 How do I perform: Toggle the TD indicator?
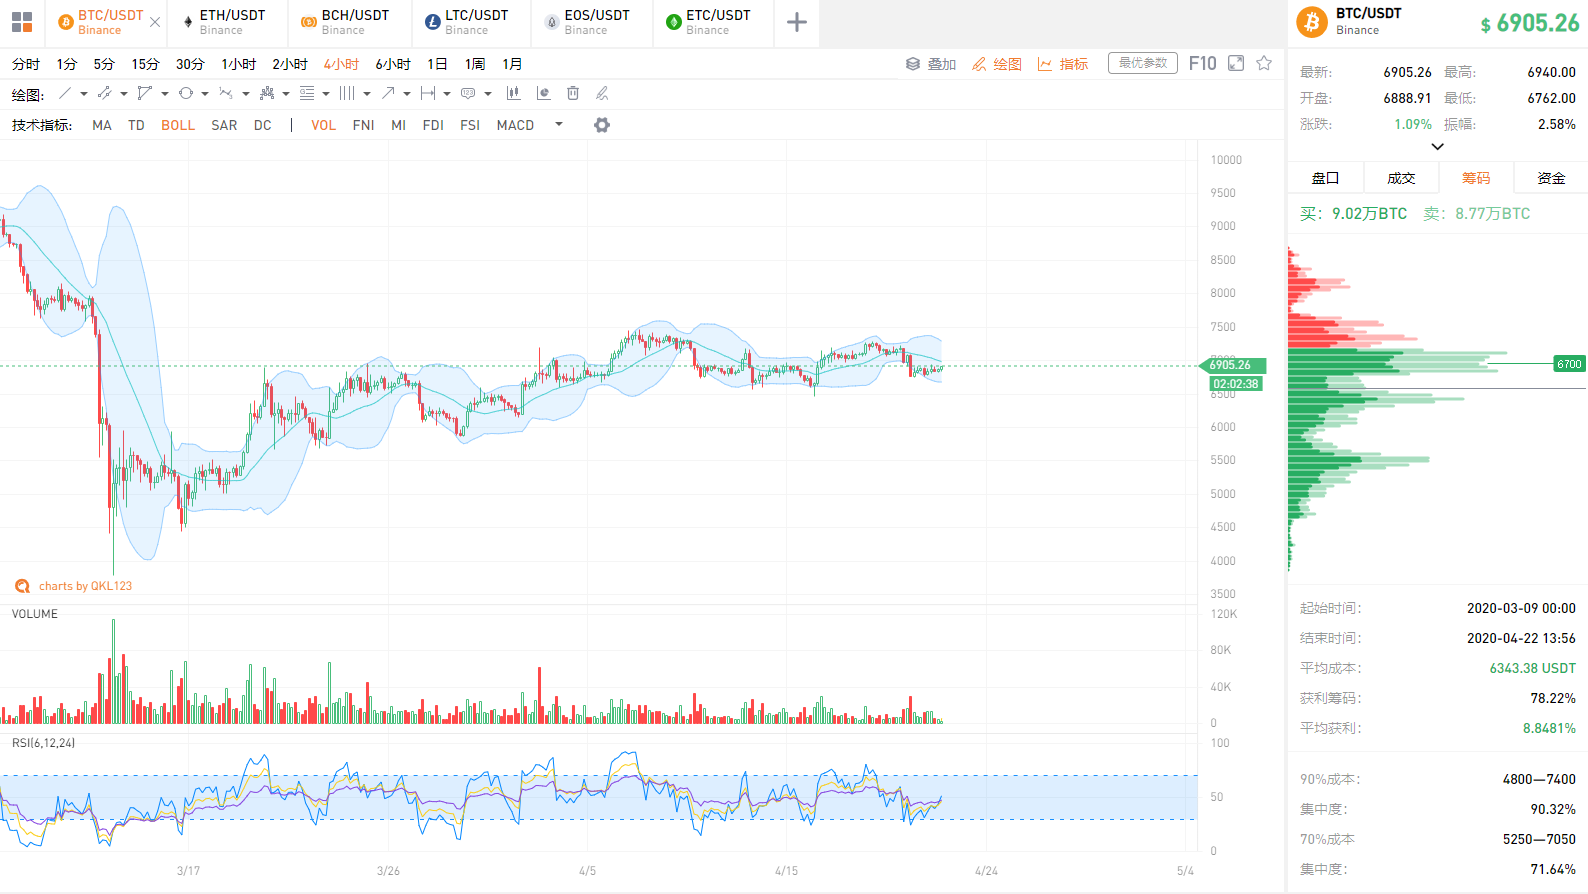[137, 125]
